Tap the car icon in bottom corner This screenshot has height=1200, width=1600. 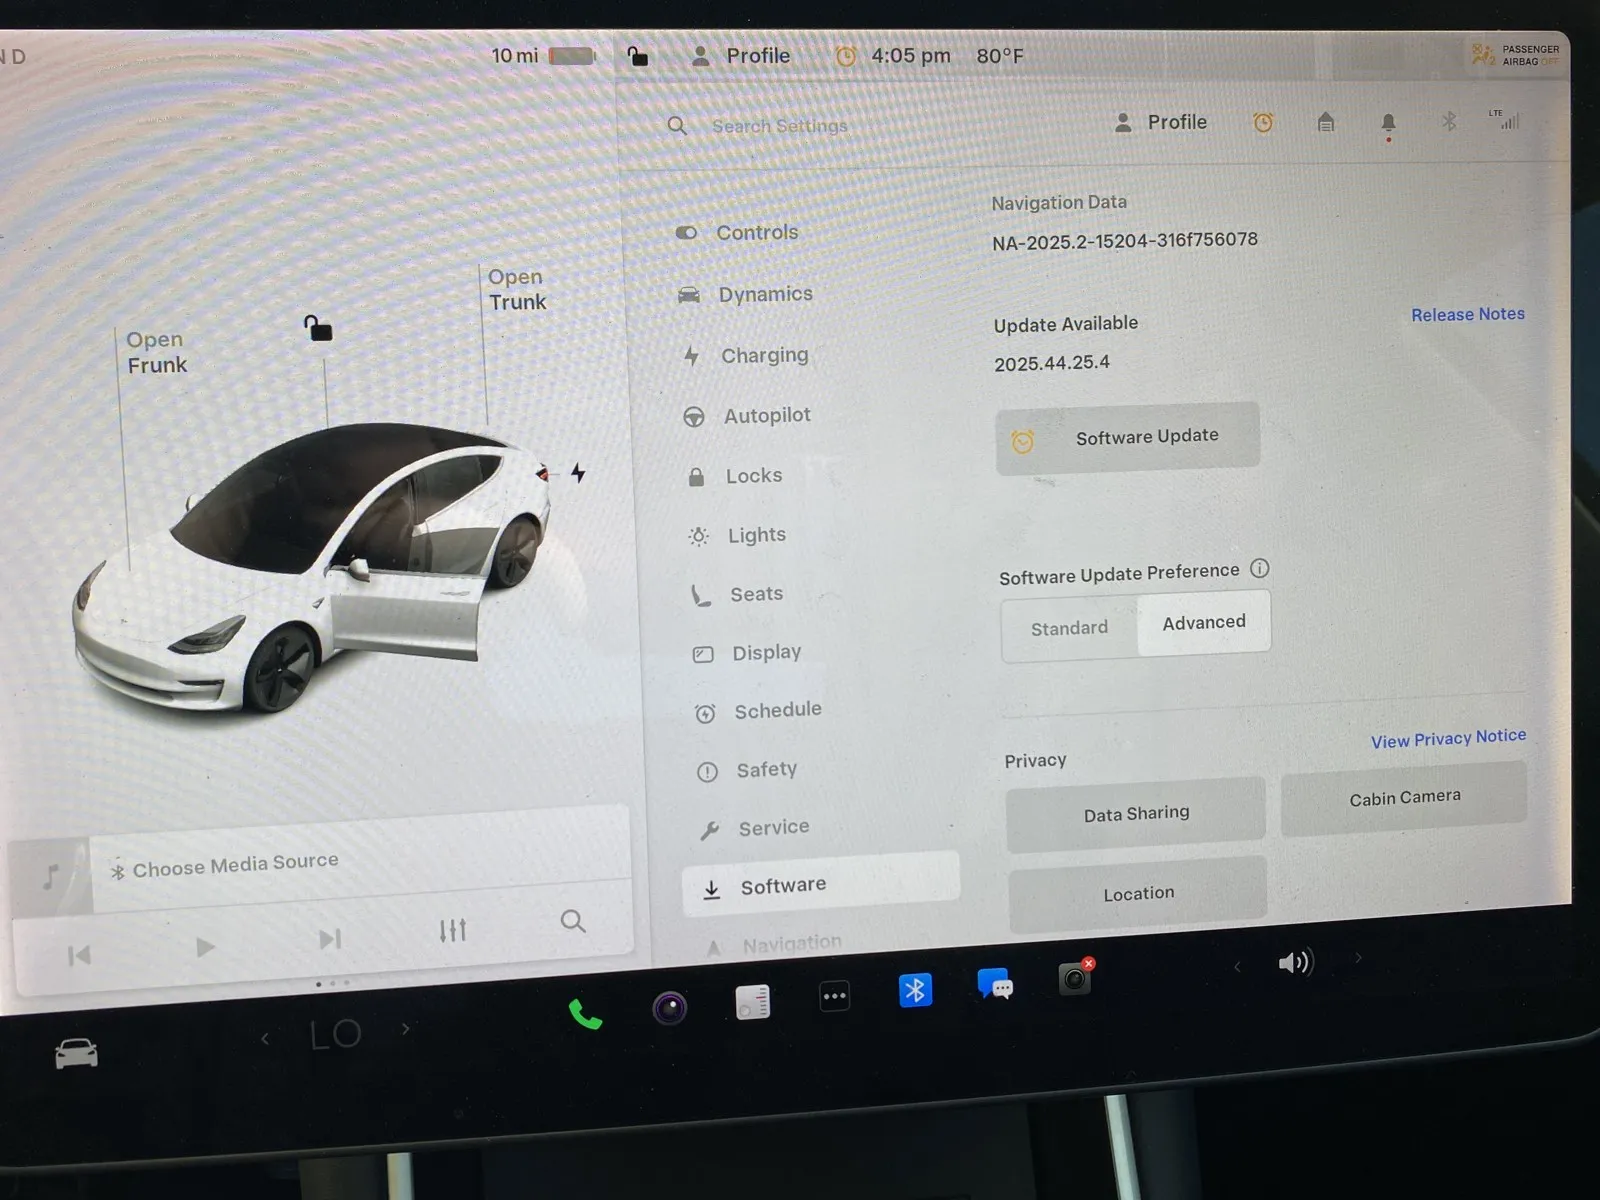pyautogui.click(x=76, y=1054)
